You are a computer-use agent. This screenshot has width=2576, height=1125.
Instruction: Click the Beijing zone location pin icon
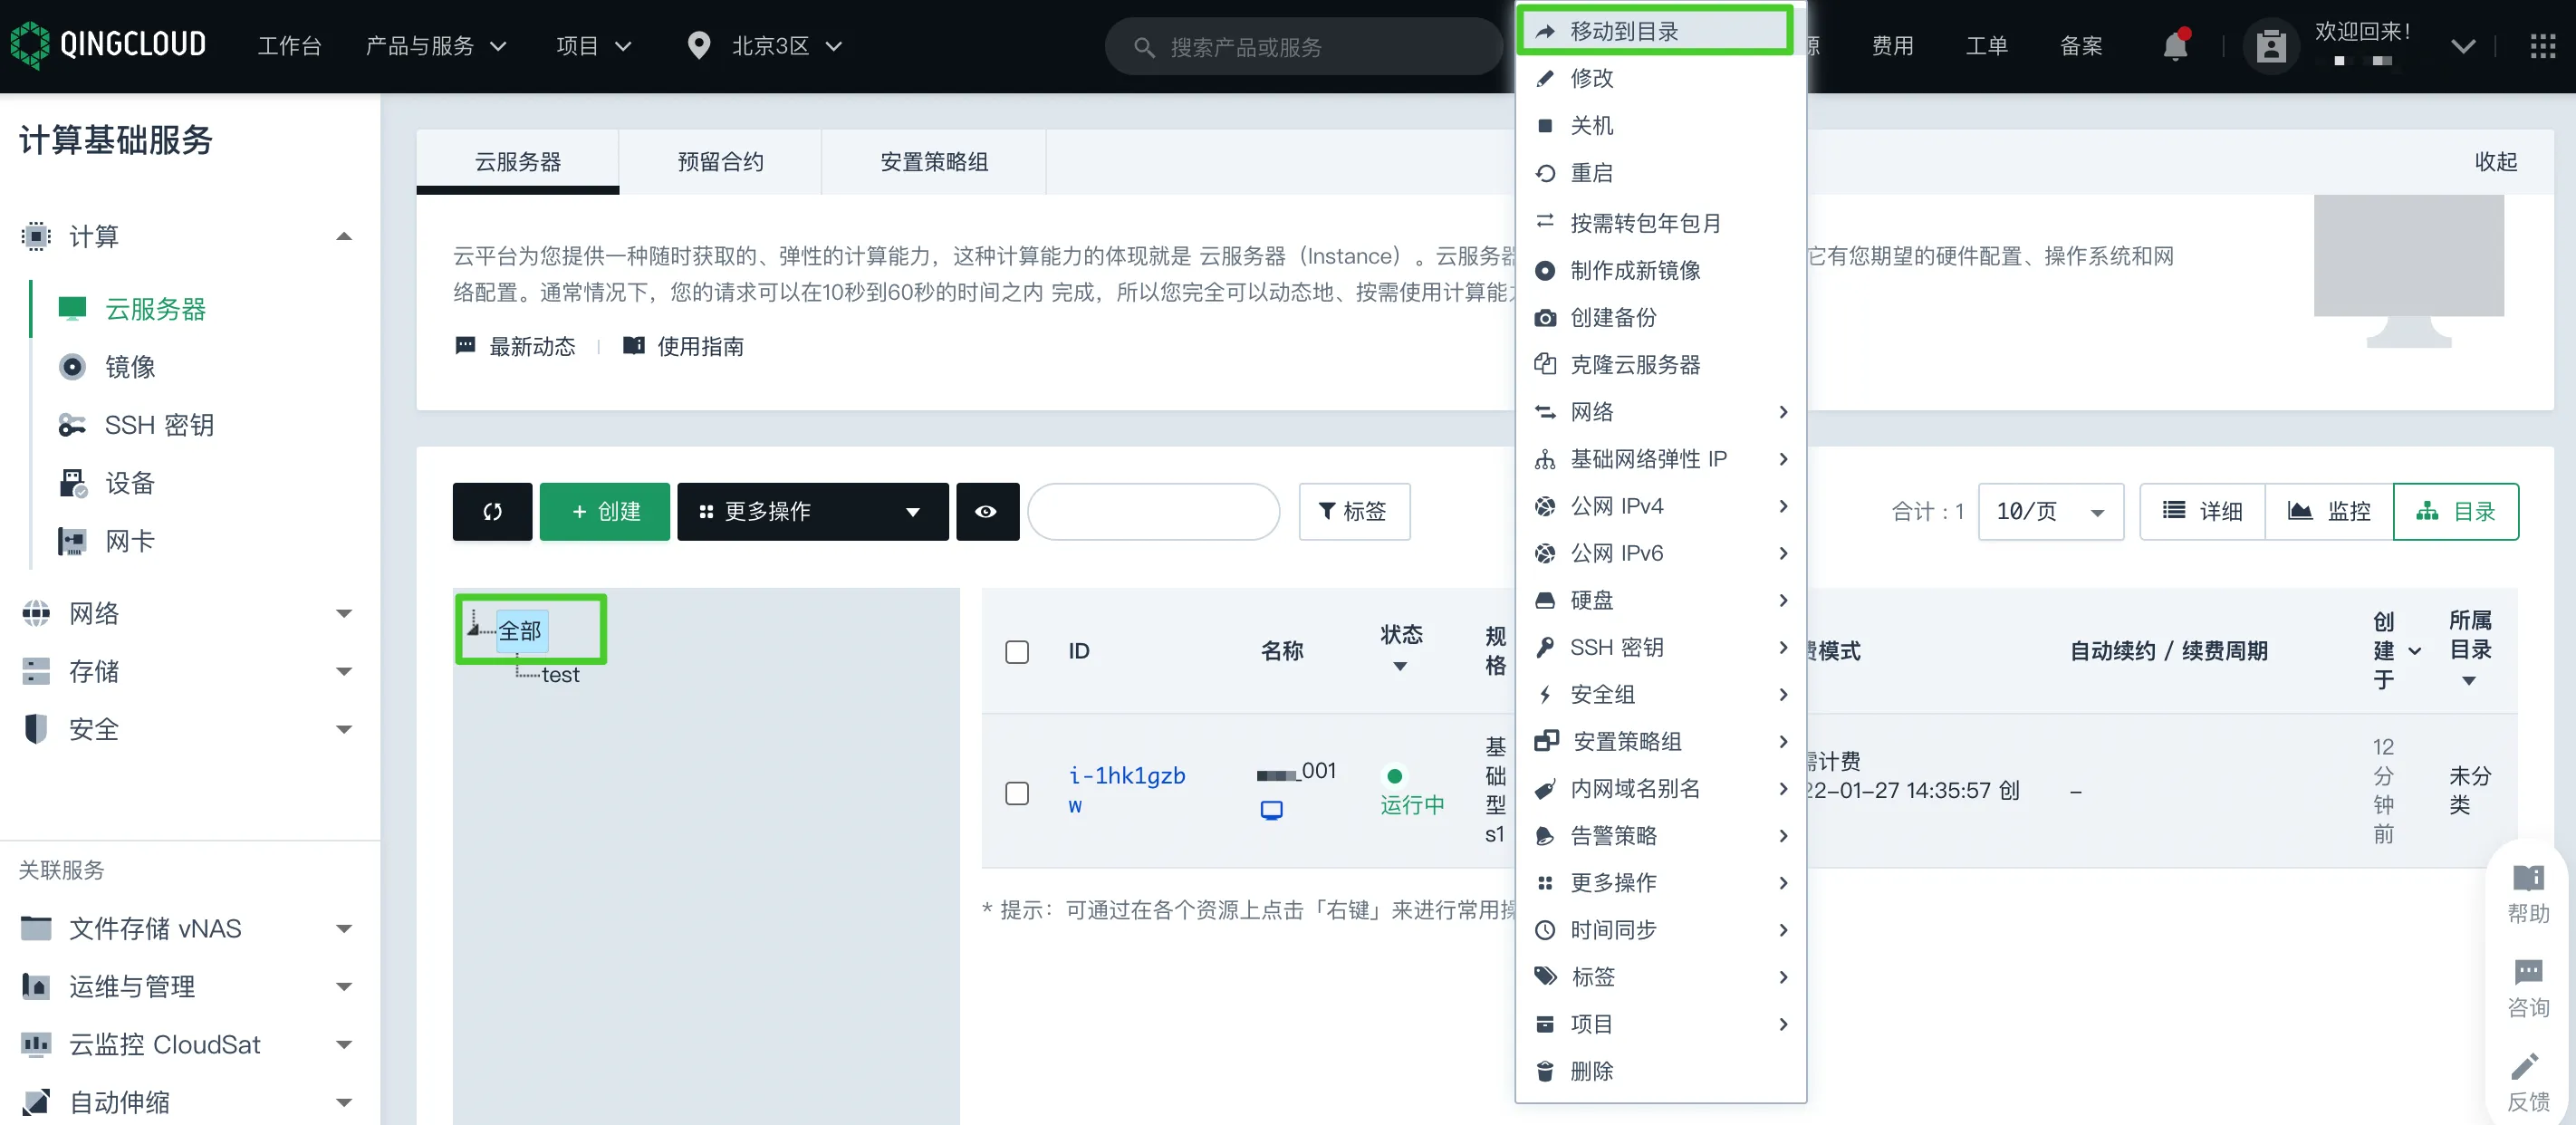(699, 46)
